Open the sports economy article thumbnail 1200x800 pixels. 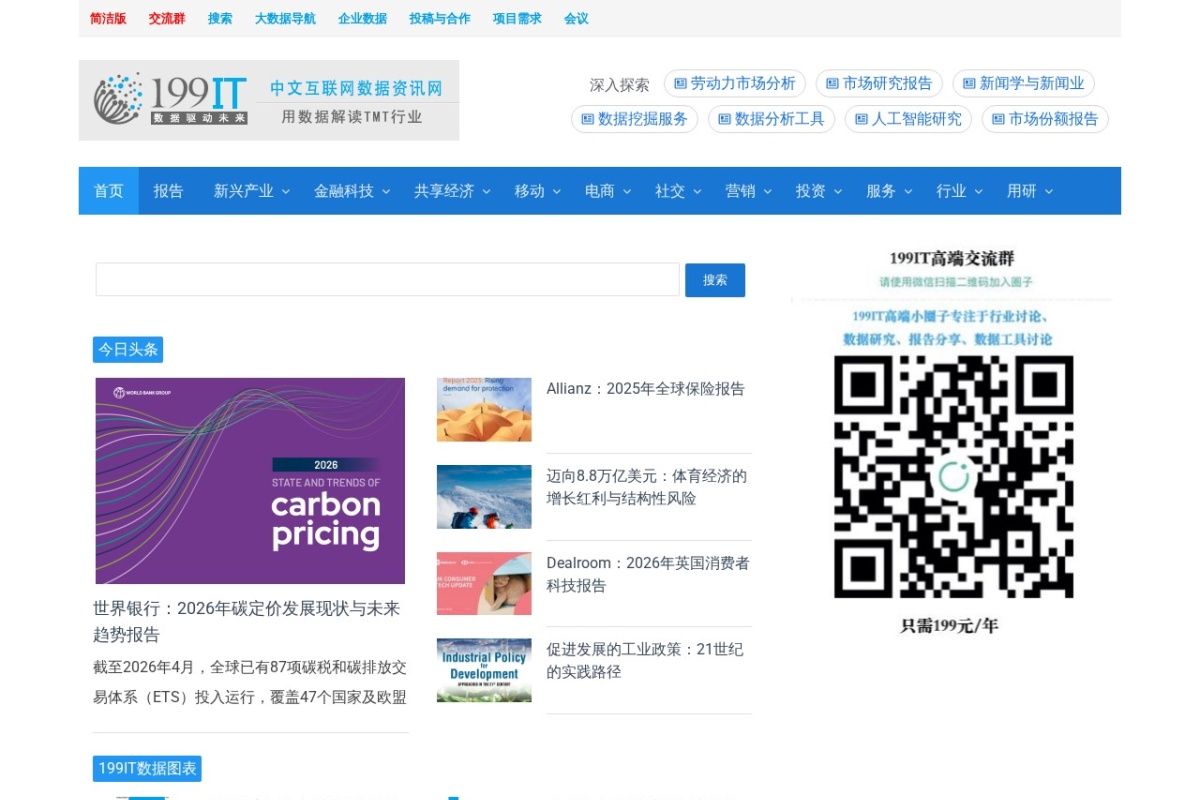coord(484,497)
